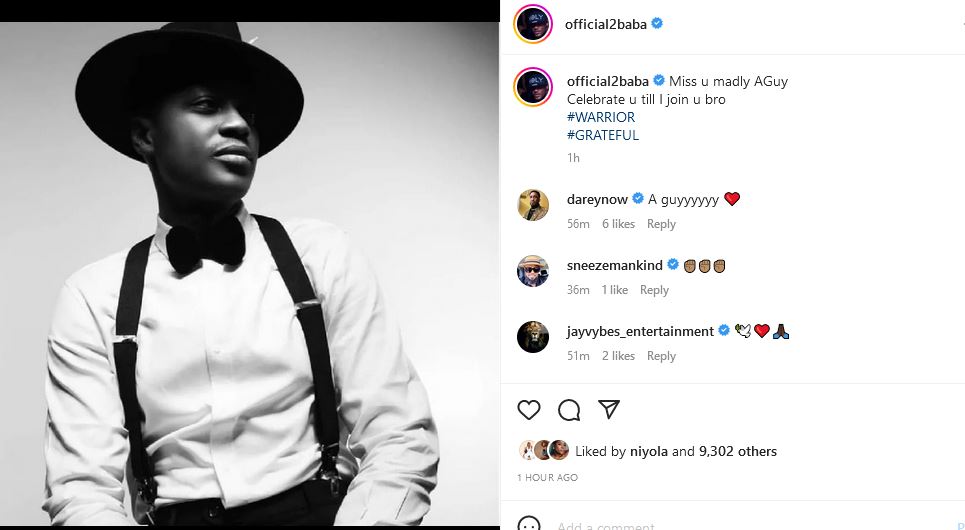Viewport: 965px width, 530px height.
Task: View the 2 likes on jayvybes_entertainment's comment
Action: pos(618,356)
